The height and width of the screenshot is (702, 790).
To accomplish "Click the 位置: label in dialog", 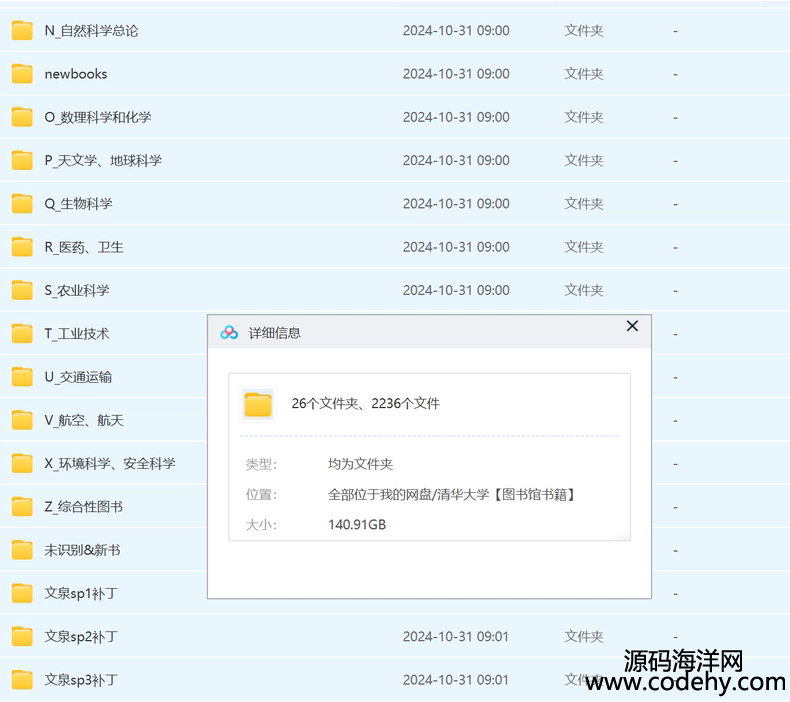I will [261, 495].
